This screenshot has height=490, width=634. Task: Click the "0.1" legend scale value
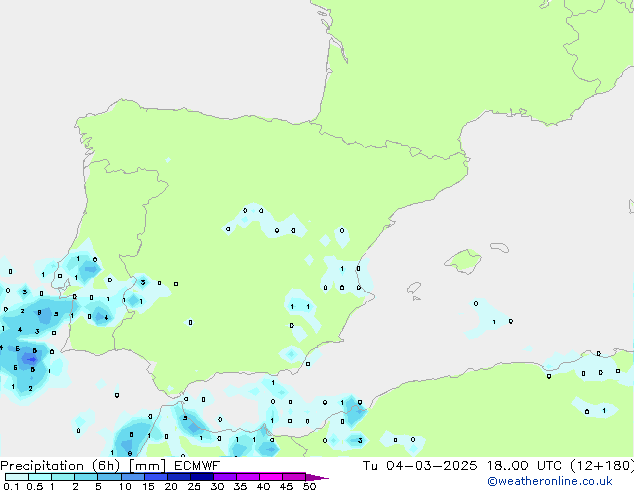(x=10, y=486)
